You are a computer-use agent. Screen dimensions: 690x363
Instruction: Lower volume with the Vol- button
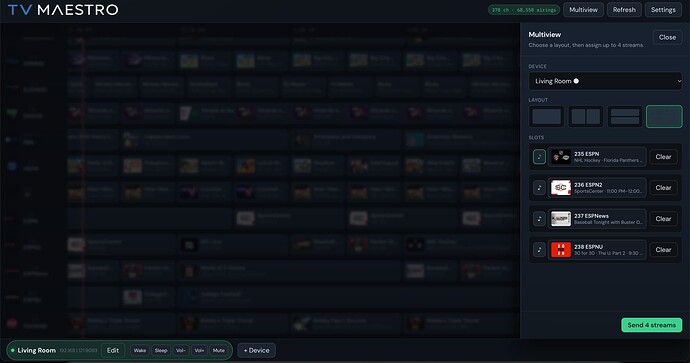pyautogui.click(x=180, y=350)
